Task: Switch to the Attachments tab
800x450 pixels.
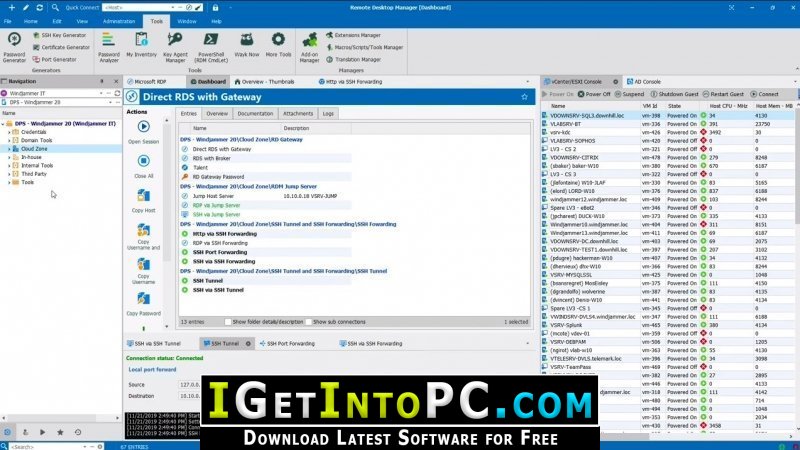Action: point(298,114)
